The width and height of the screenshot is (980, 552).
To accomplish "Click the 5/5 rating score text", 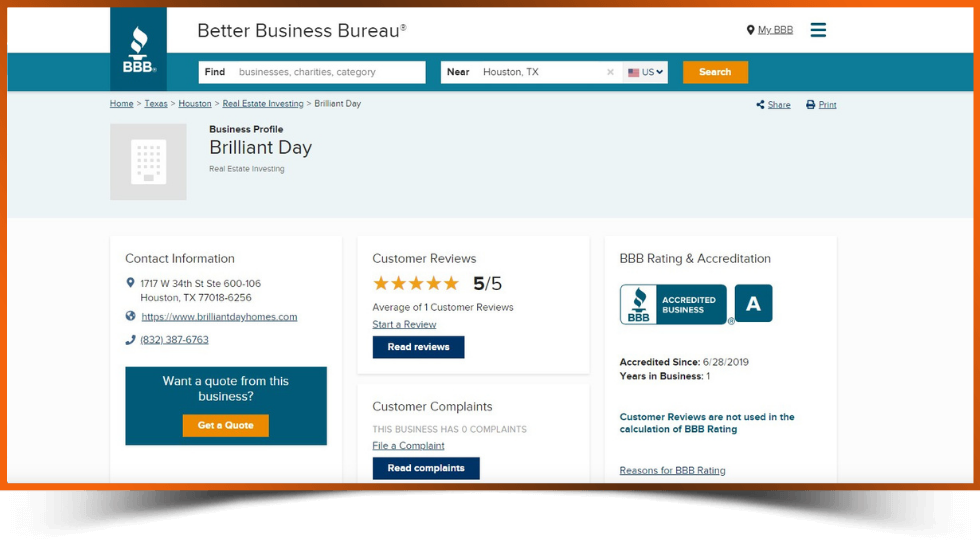I will [x=488, y=284].
